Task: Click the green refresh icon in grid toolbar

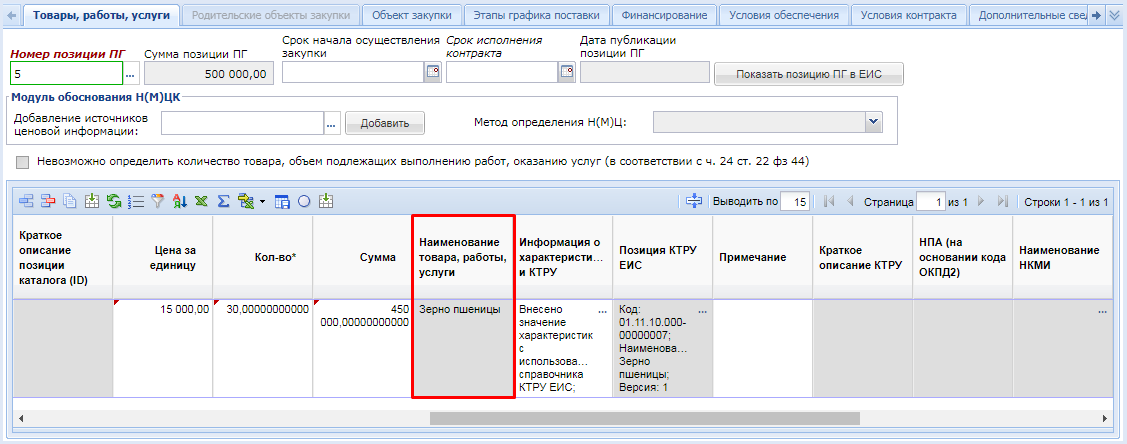Action: coord(113,201)
